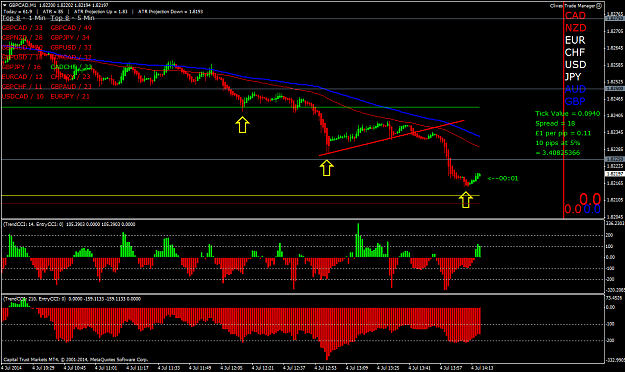Click the GBPAUD / 23 entry
This screenshot has width=625, height=372.
(x=71, y=87)
